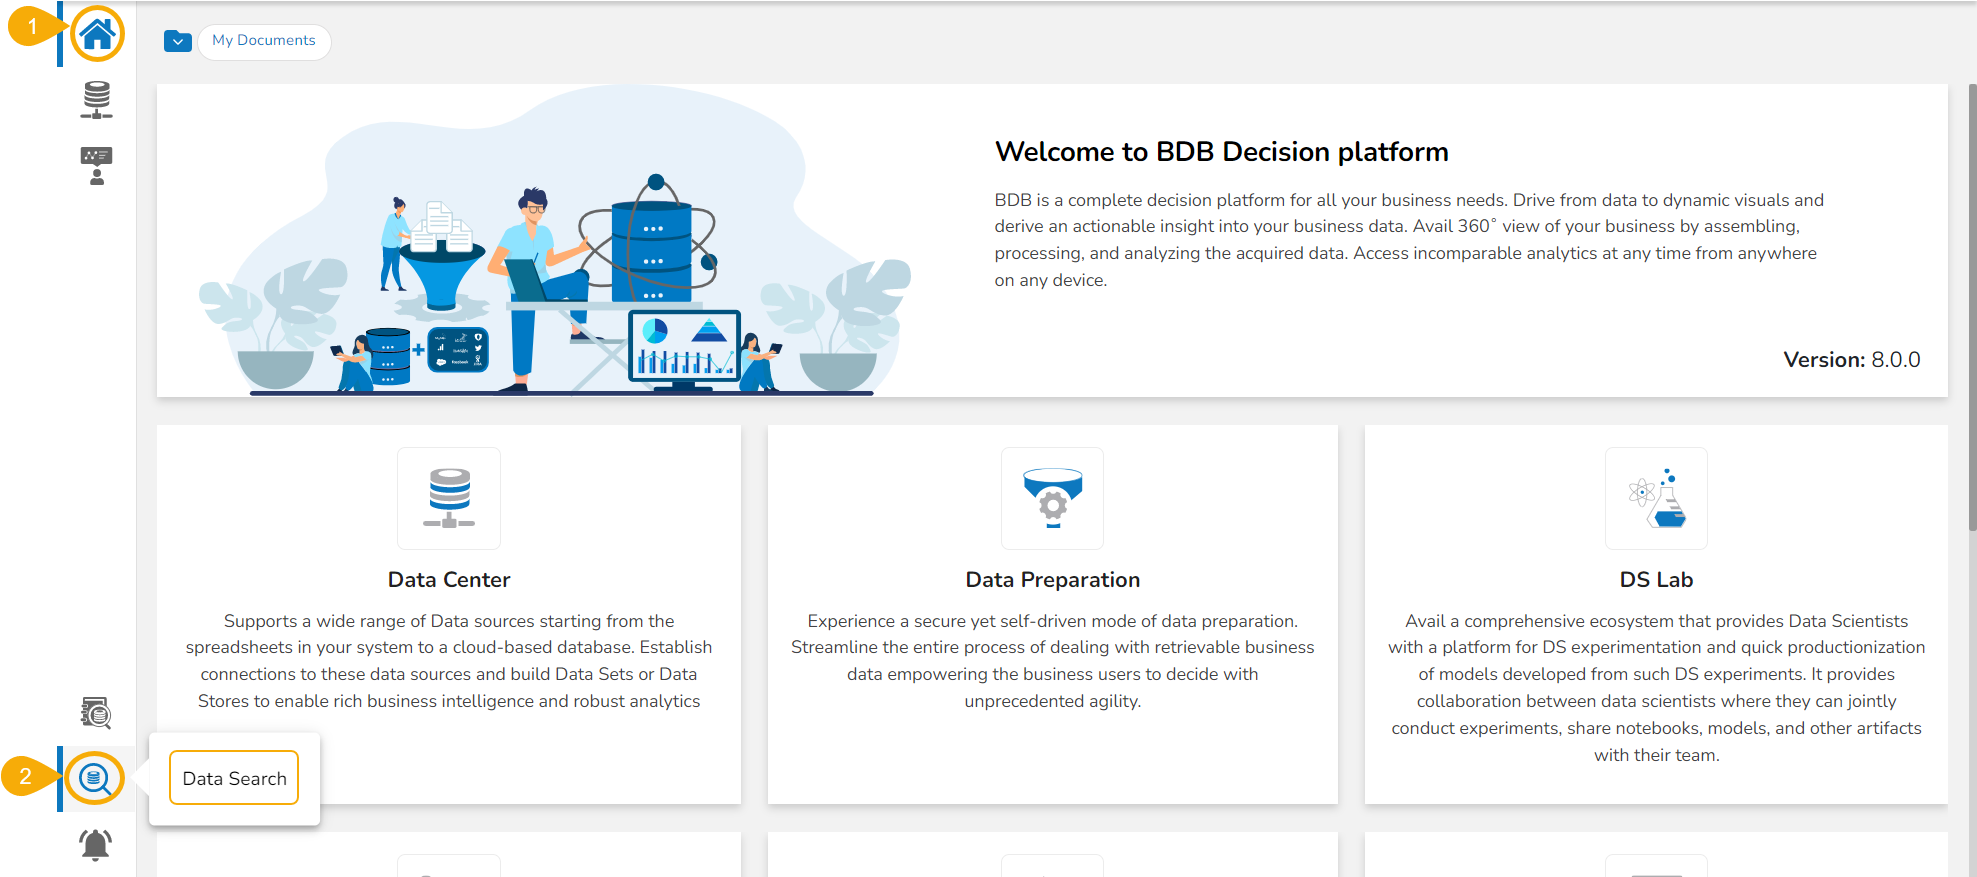Click the vertical scrollbar on the right
Viewport: 1977px width, 877px height.
click(x=1971, y=300)
